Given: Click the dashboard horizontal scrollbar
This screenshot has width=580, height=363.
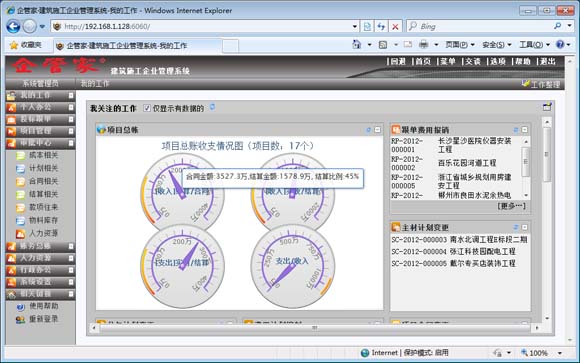Looking at the screenshot, I should [x=315, y=328].
